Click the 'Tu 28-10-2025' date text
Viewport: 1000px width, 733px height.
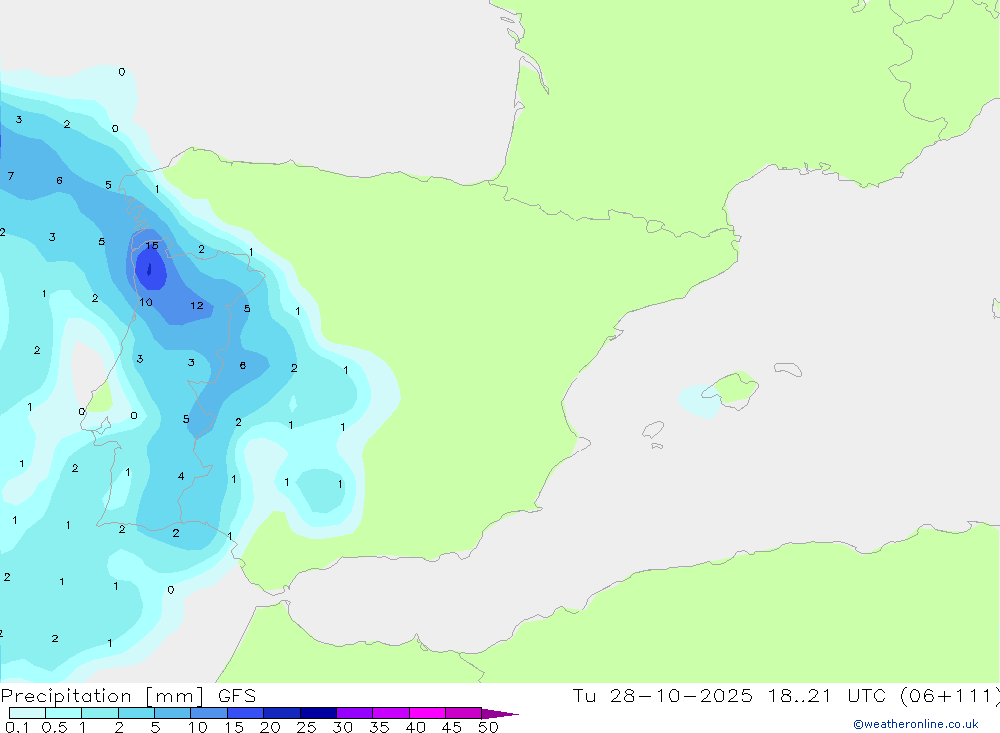[x=662, y=696]
